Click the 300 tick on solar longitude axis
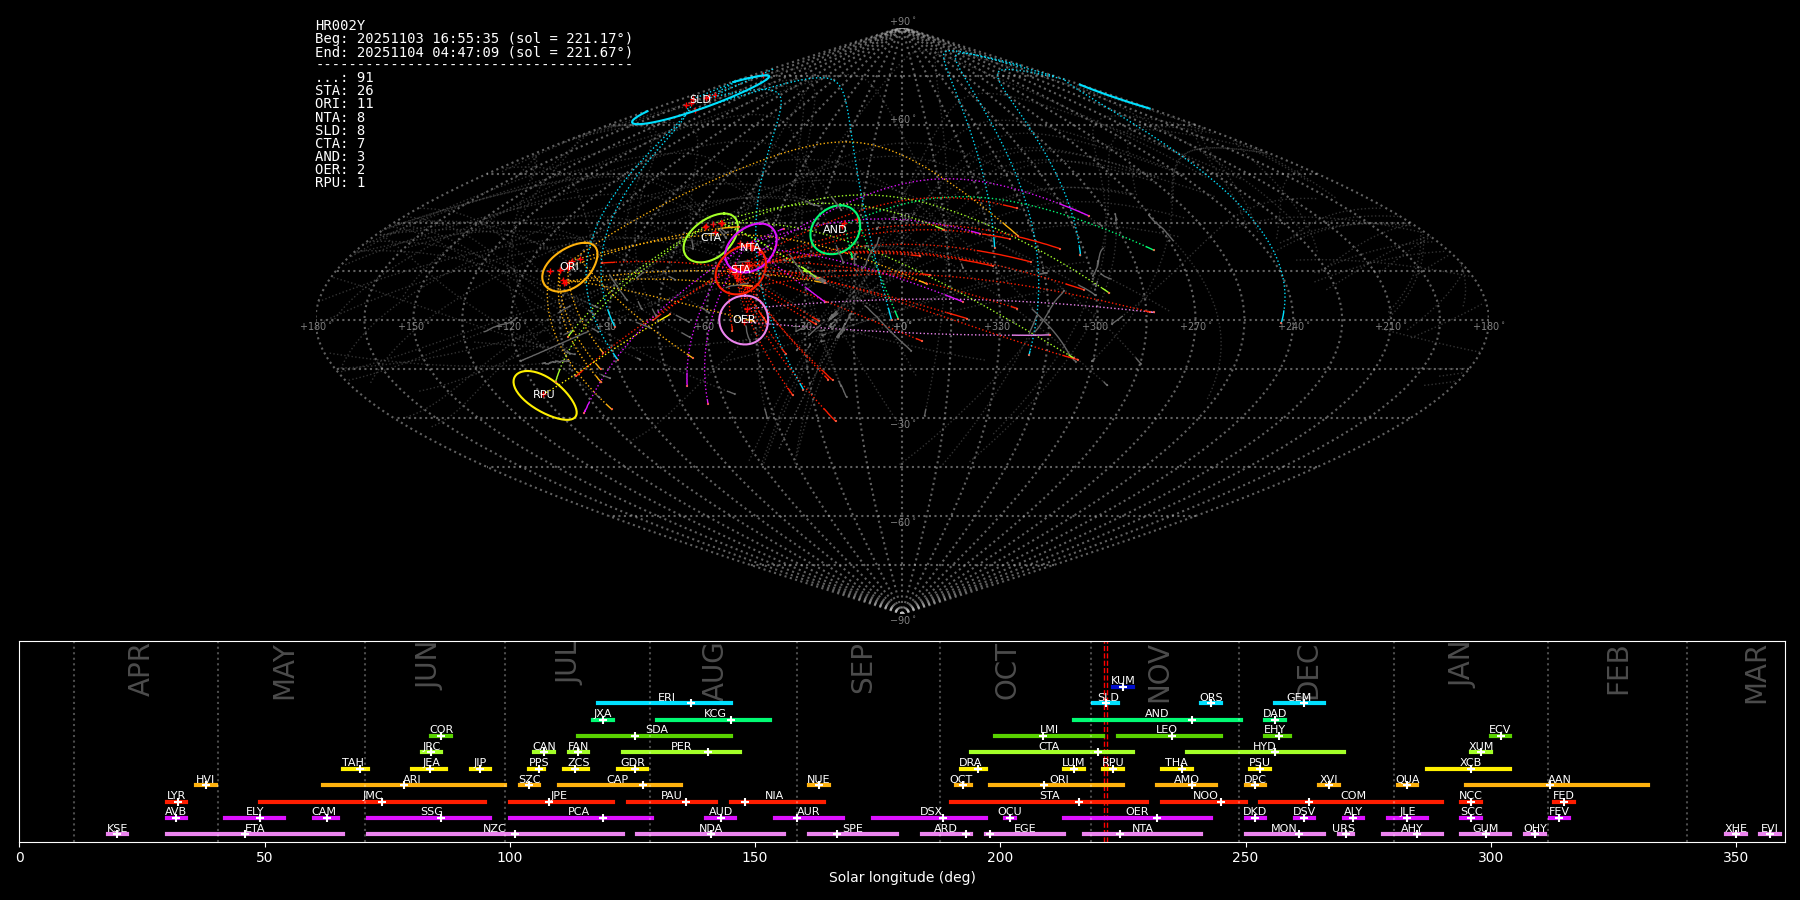 click(x=1490, y=857)
